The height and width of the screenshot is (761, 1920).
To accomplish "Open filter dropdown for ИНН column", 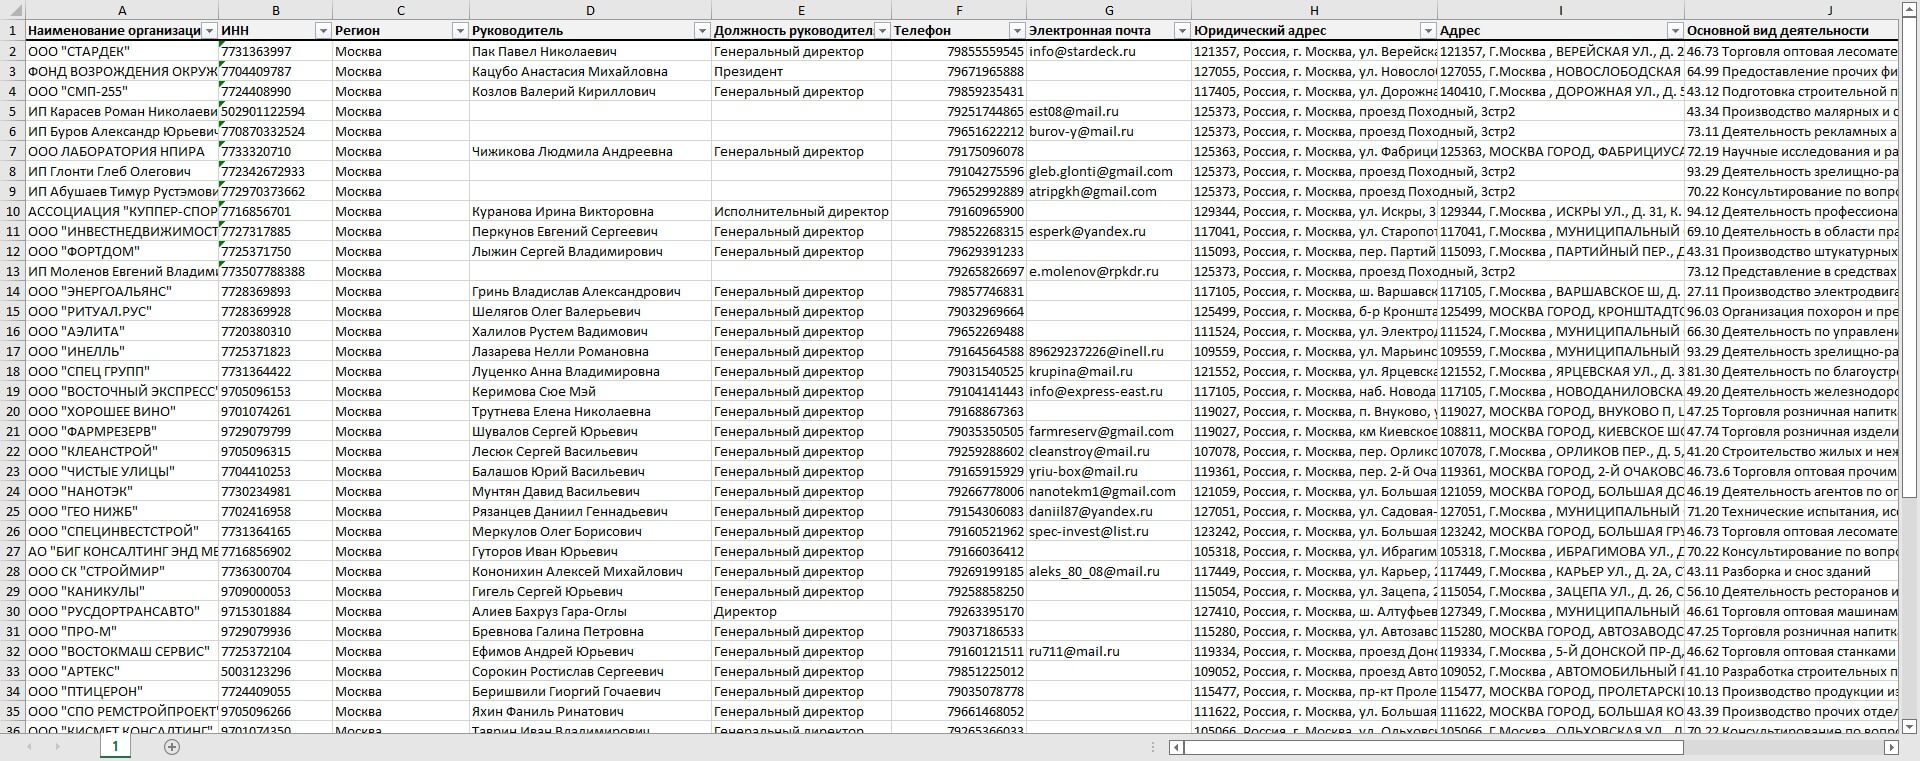I will click(x=323, y=31).
